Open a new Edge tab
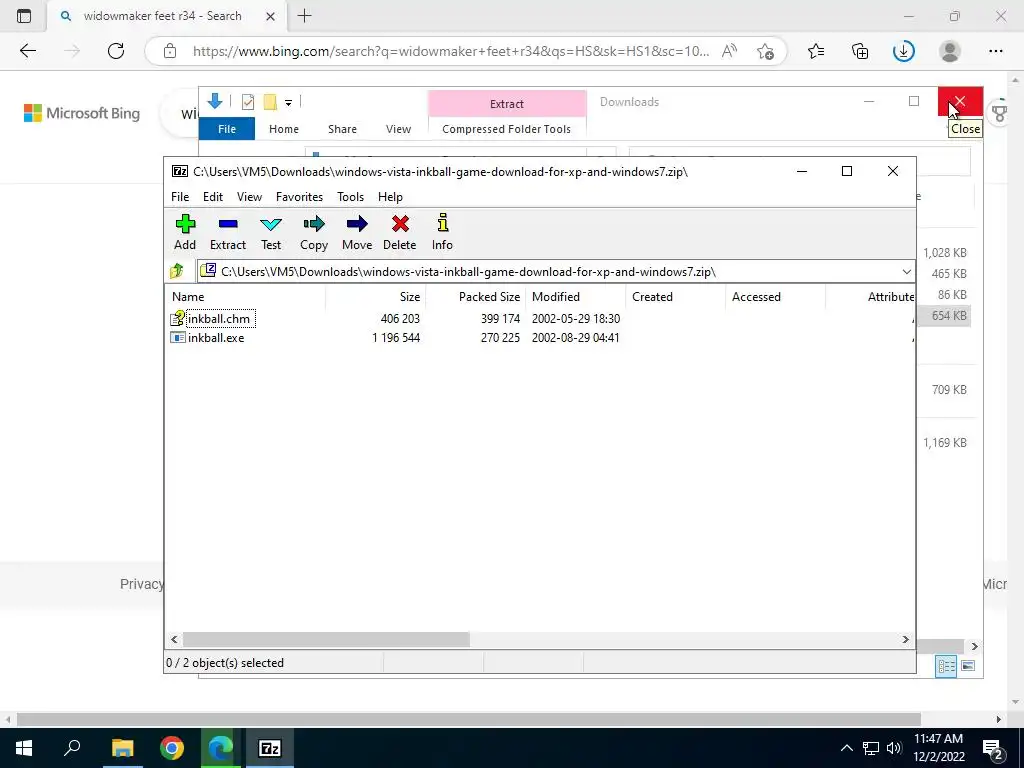The image size is (1024, 768). point(304,16)
